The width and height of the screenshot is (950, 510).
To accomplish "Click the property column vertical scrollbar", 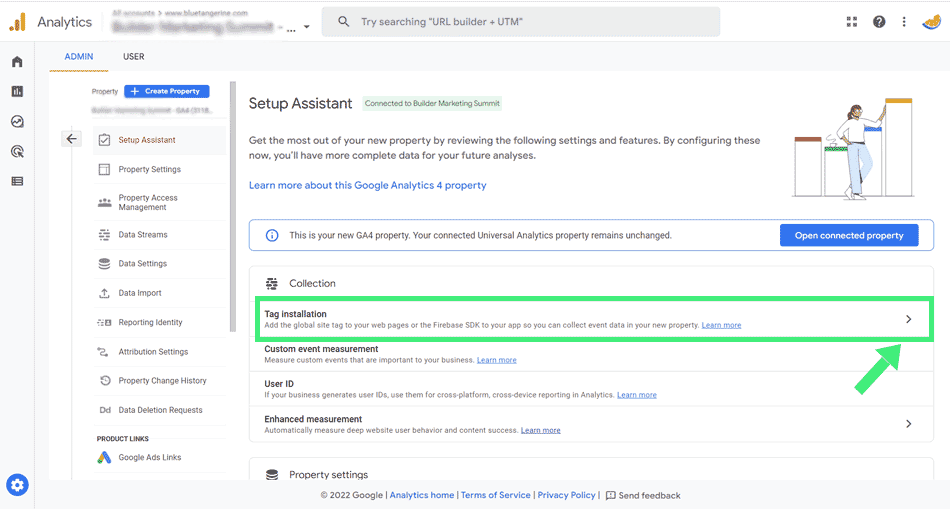I will (x=233, y=200).
